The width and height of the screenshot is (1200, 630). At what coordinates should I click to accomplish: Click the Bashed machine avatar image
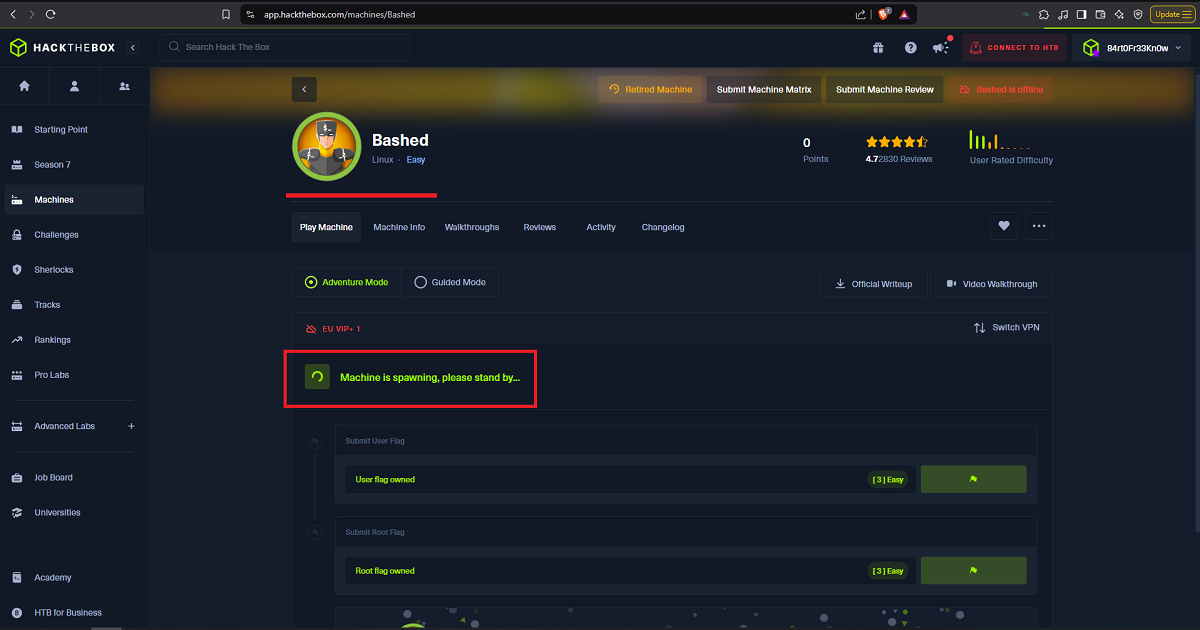(x=326, y=146)
